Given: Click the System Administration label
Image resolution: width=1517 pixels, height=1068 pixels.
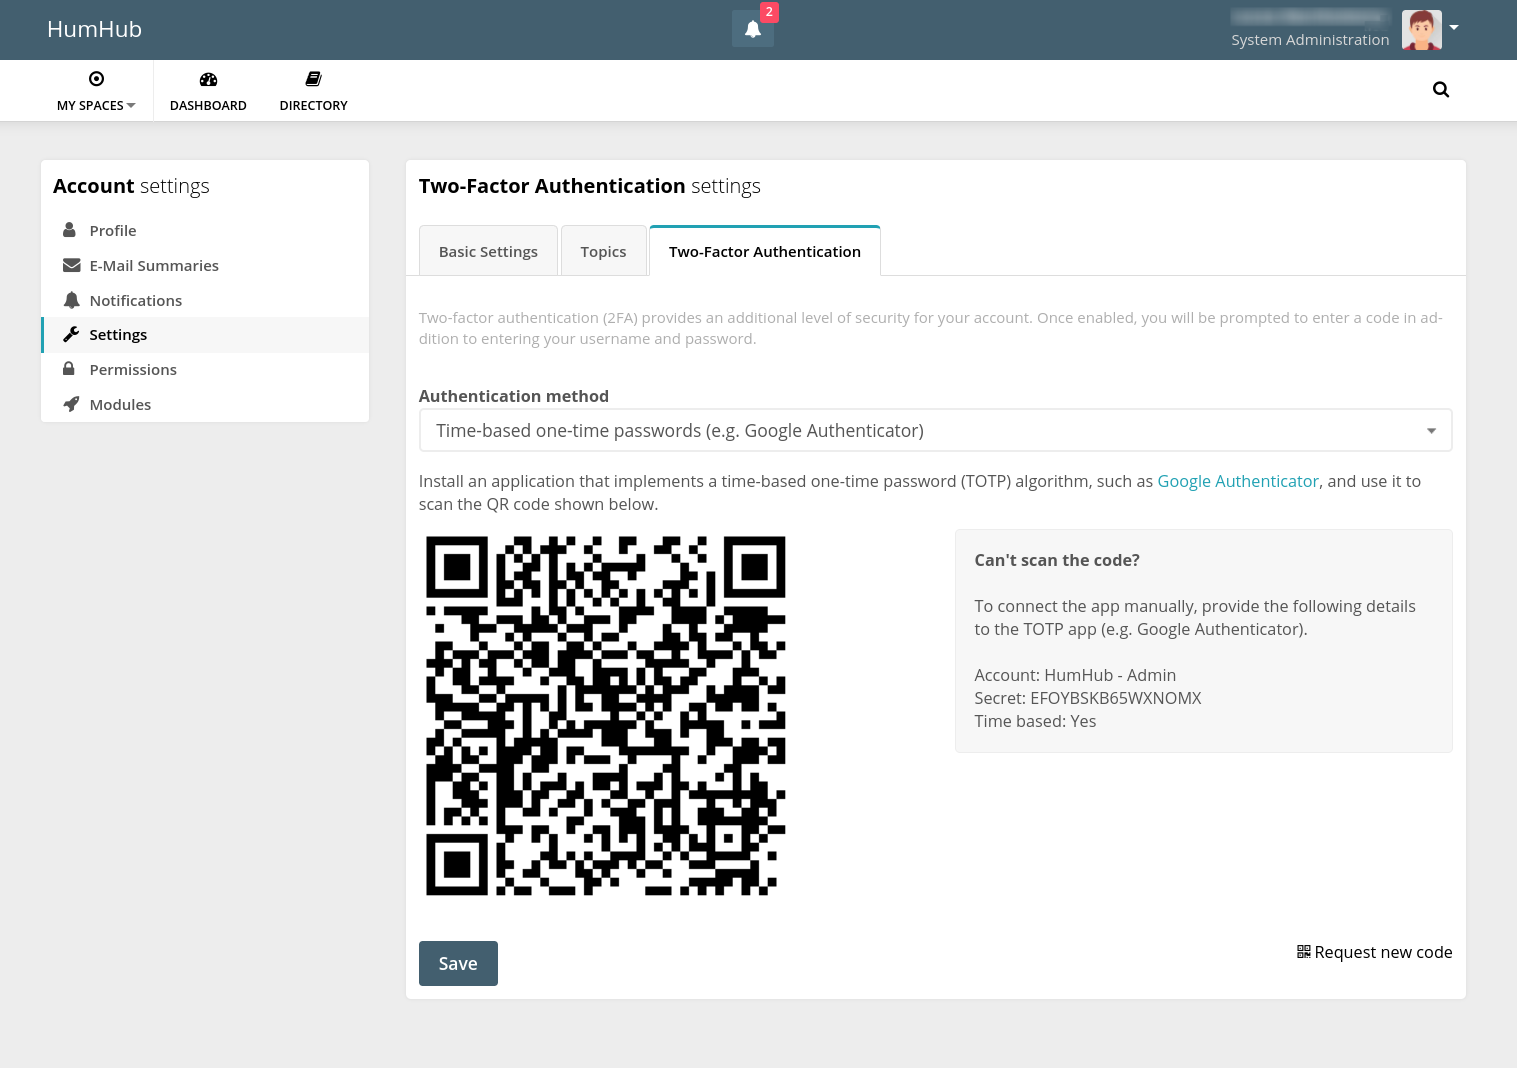Looking at the screenshot, I should tap(1310, 40).
